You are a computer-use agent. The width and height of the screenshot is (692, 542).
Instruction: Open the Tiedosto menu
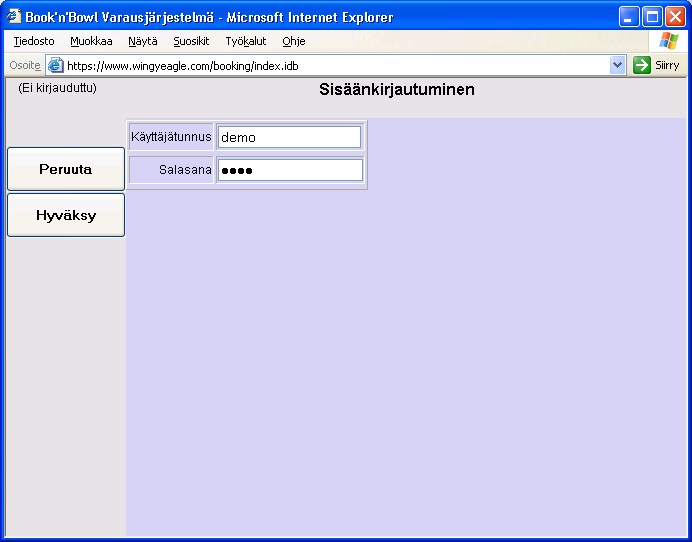(x=34, y=41)
